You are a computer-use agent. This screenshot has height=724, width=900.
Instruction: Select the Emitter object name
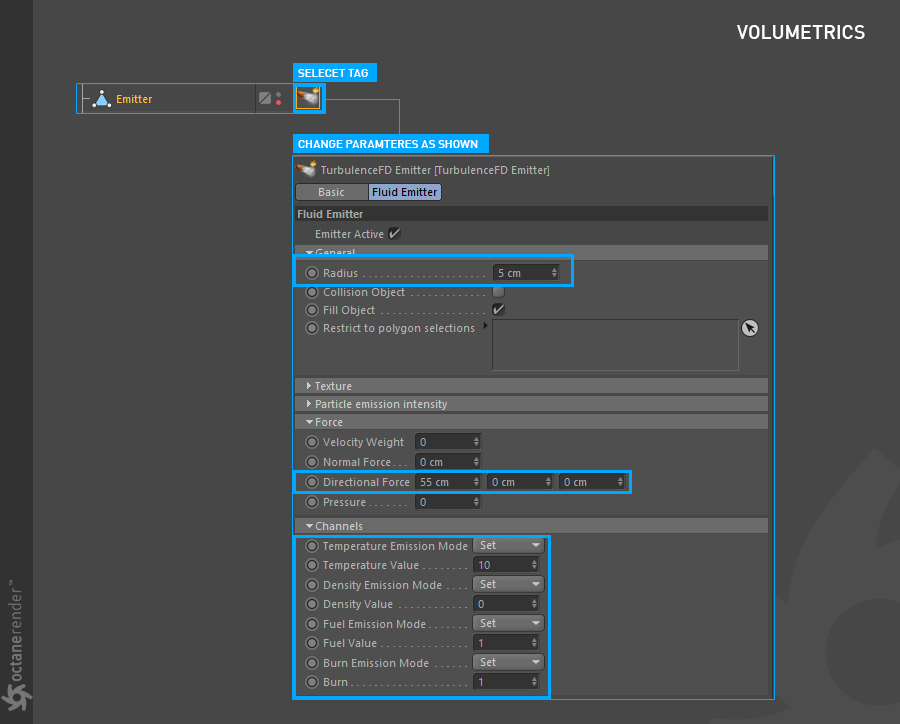[134, 99]
